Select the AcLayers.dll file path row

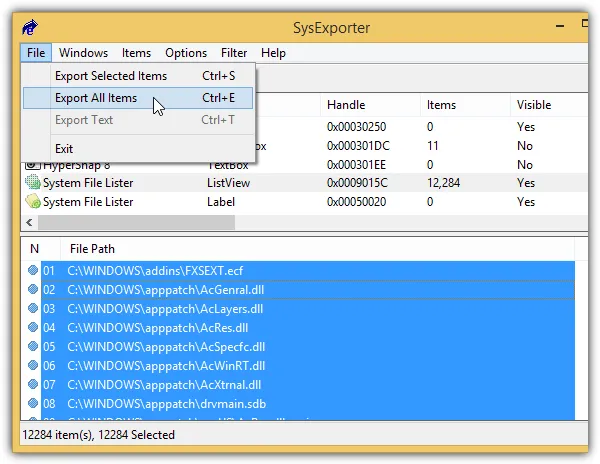tap(308, 309)
